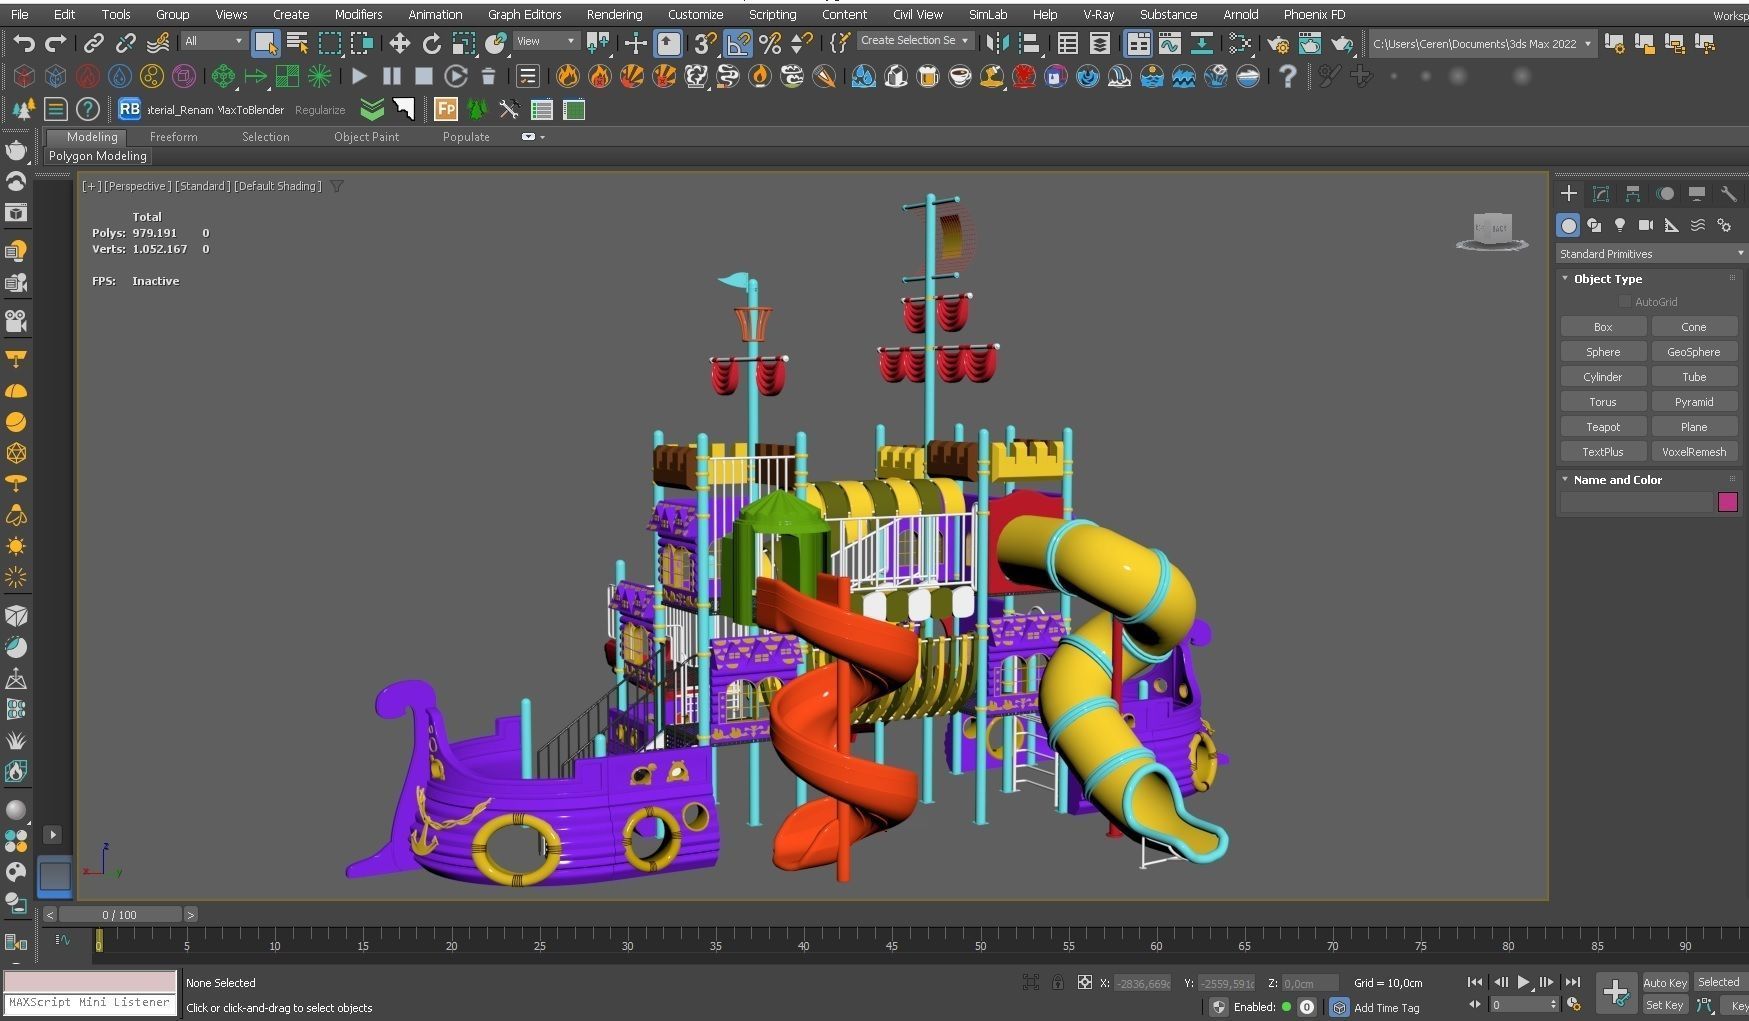Click the RB Material Renamer icon

(129, 109)
